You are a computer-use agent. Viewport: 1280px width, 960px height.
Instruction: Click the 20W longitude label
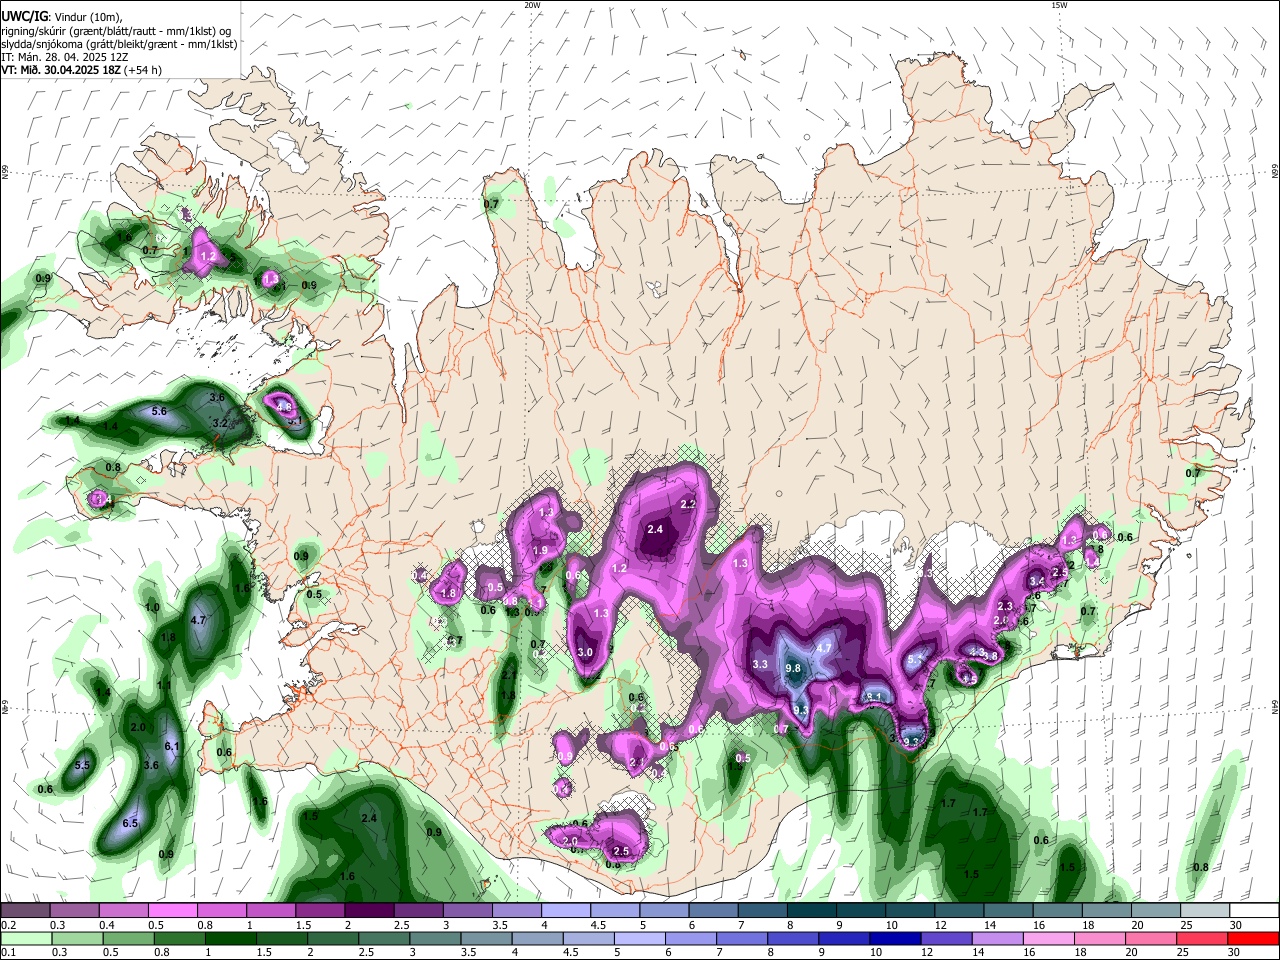(532, 5)
